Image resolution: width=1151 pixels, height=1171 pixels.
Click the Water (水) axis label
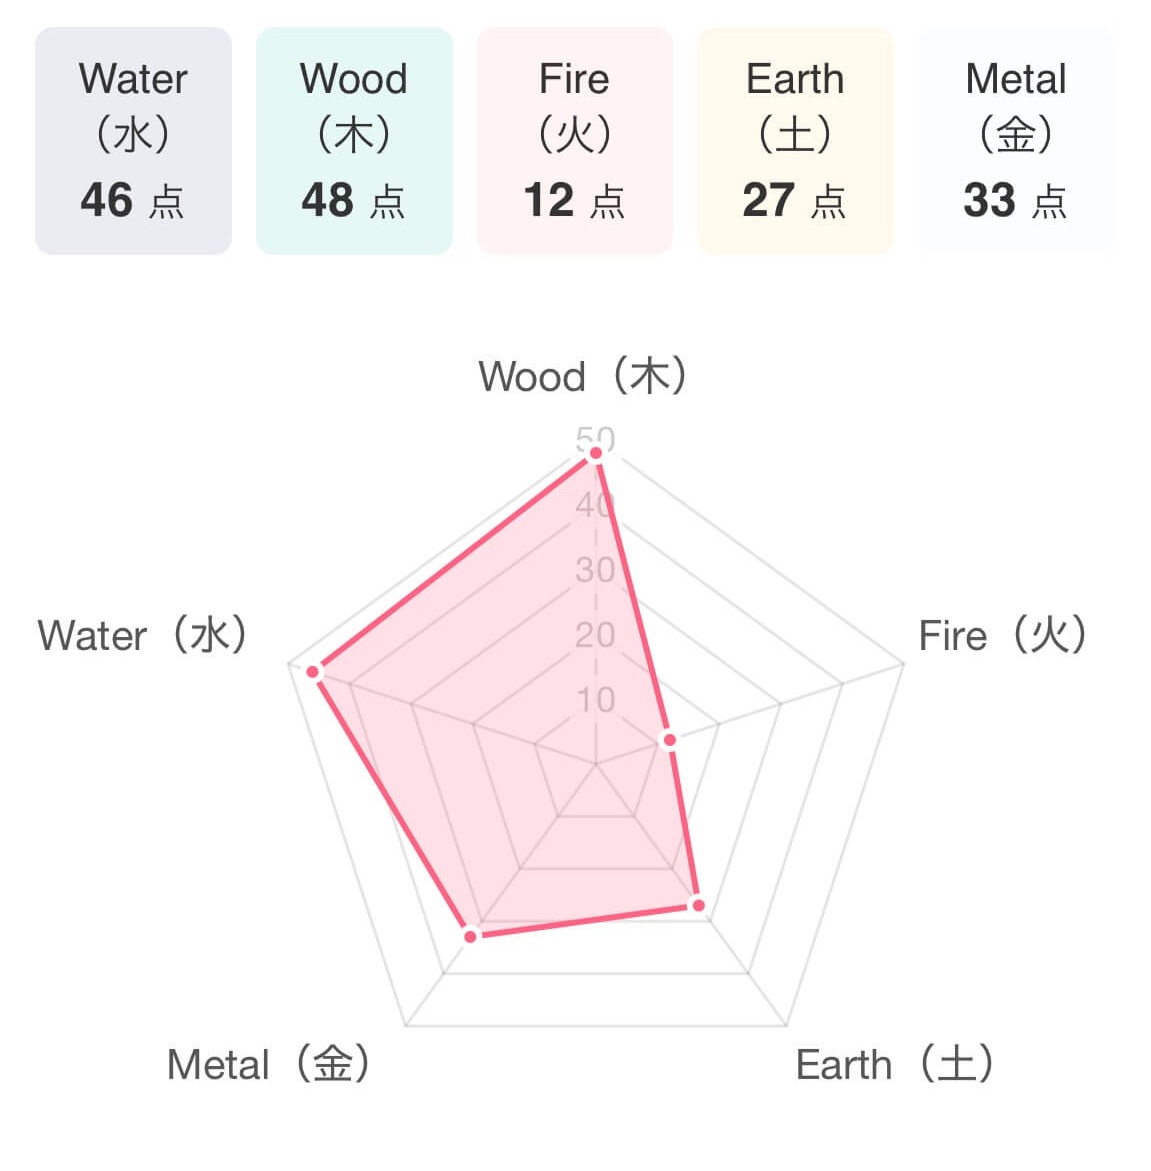pos(143,636)
